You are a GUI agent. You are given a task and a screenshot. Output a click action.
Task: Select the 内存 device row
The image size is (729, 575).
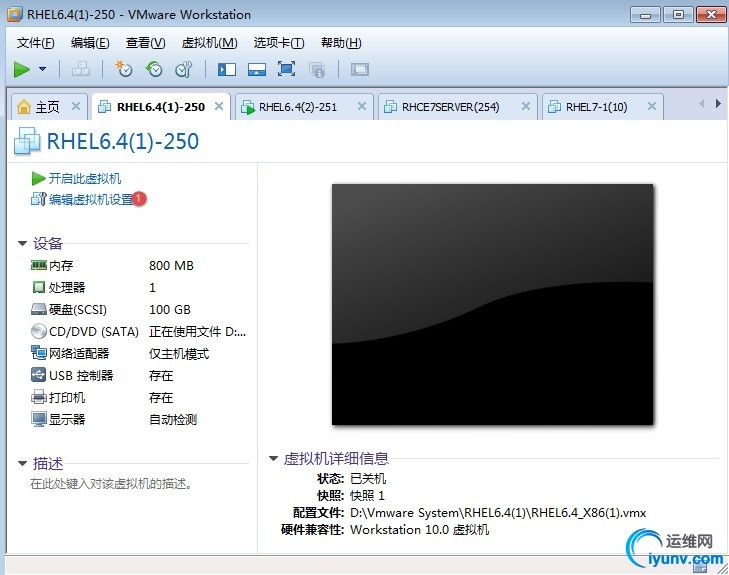coord(139,265)
